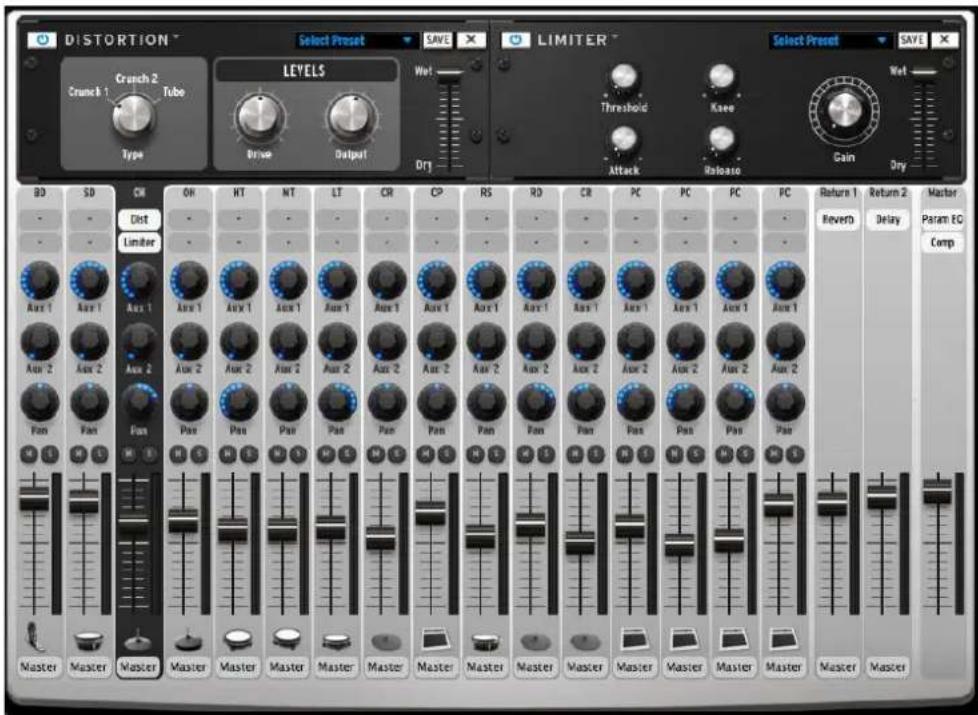Click the MT mid tom icon
Image resolution: width=978 pixels, height=715 pixels.
point(287,640)
